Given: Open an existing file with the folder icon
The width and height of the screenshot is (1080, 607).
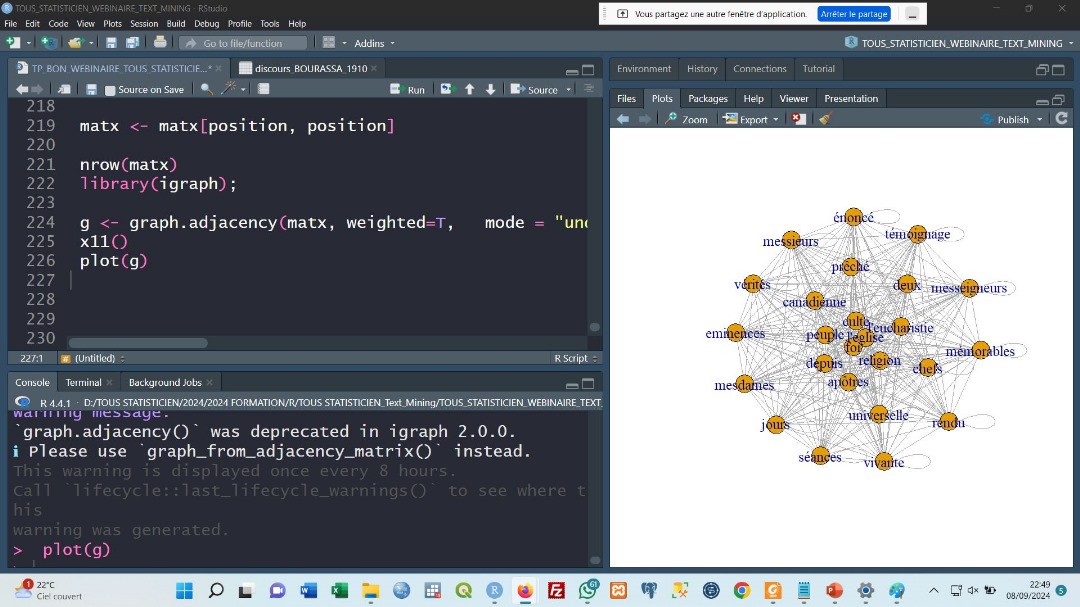Looking at the screenshot, I should point(75,43).
